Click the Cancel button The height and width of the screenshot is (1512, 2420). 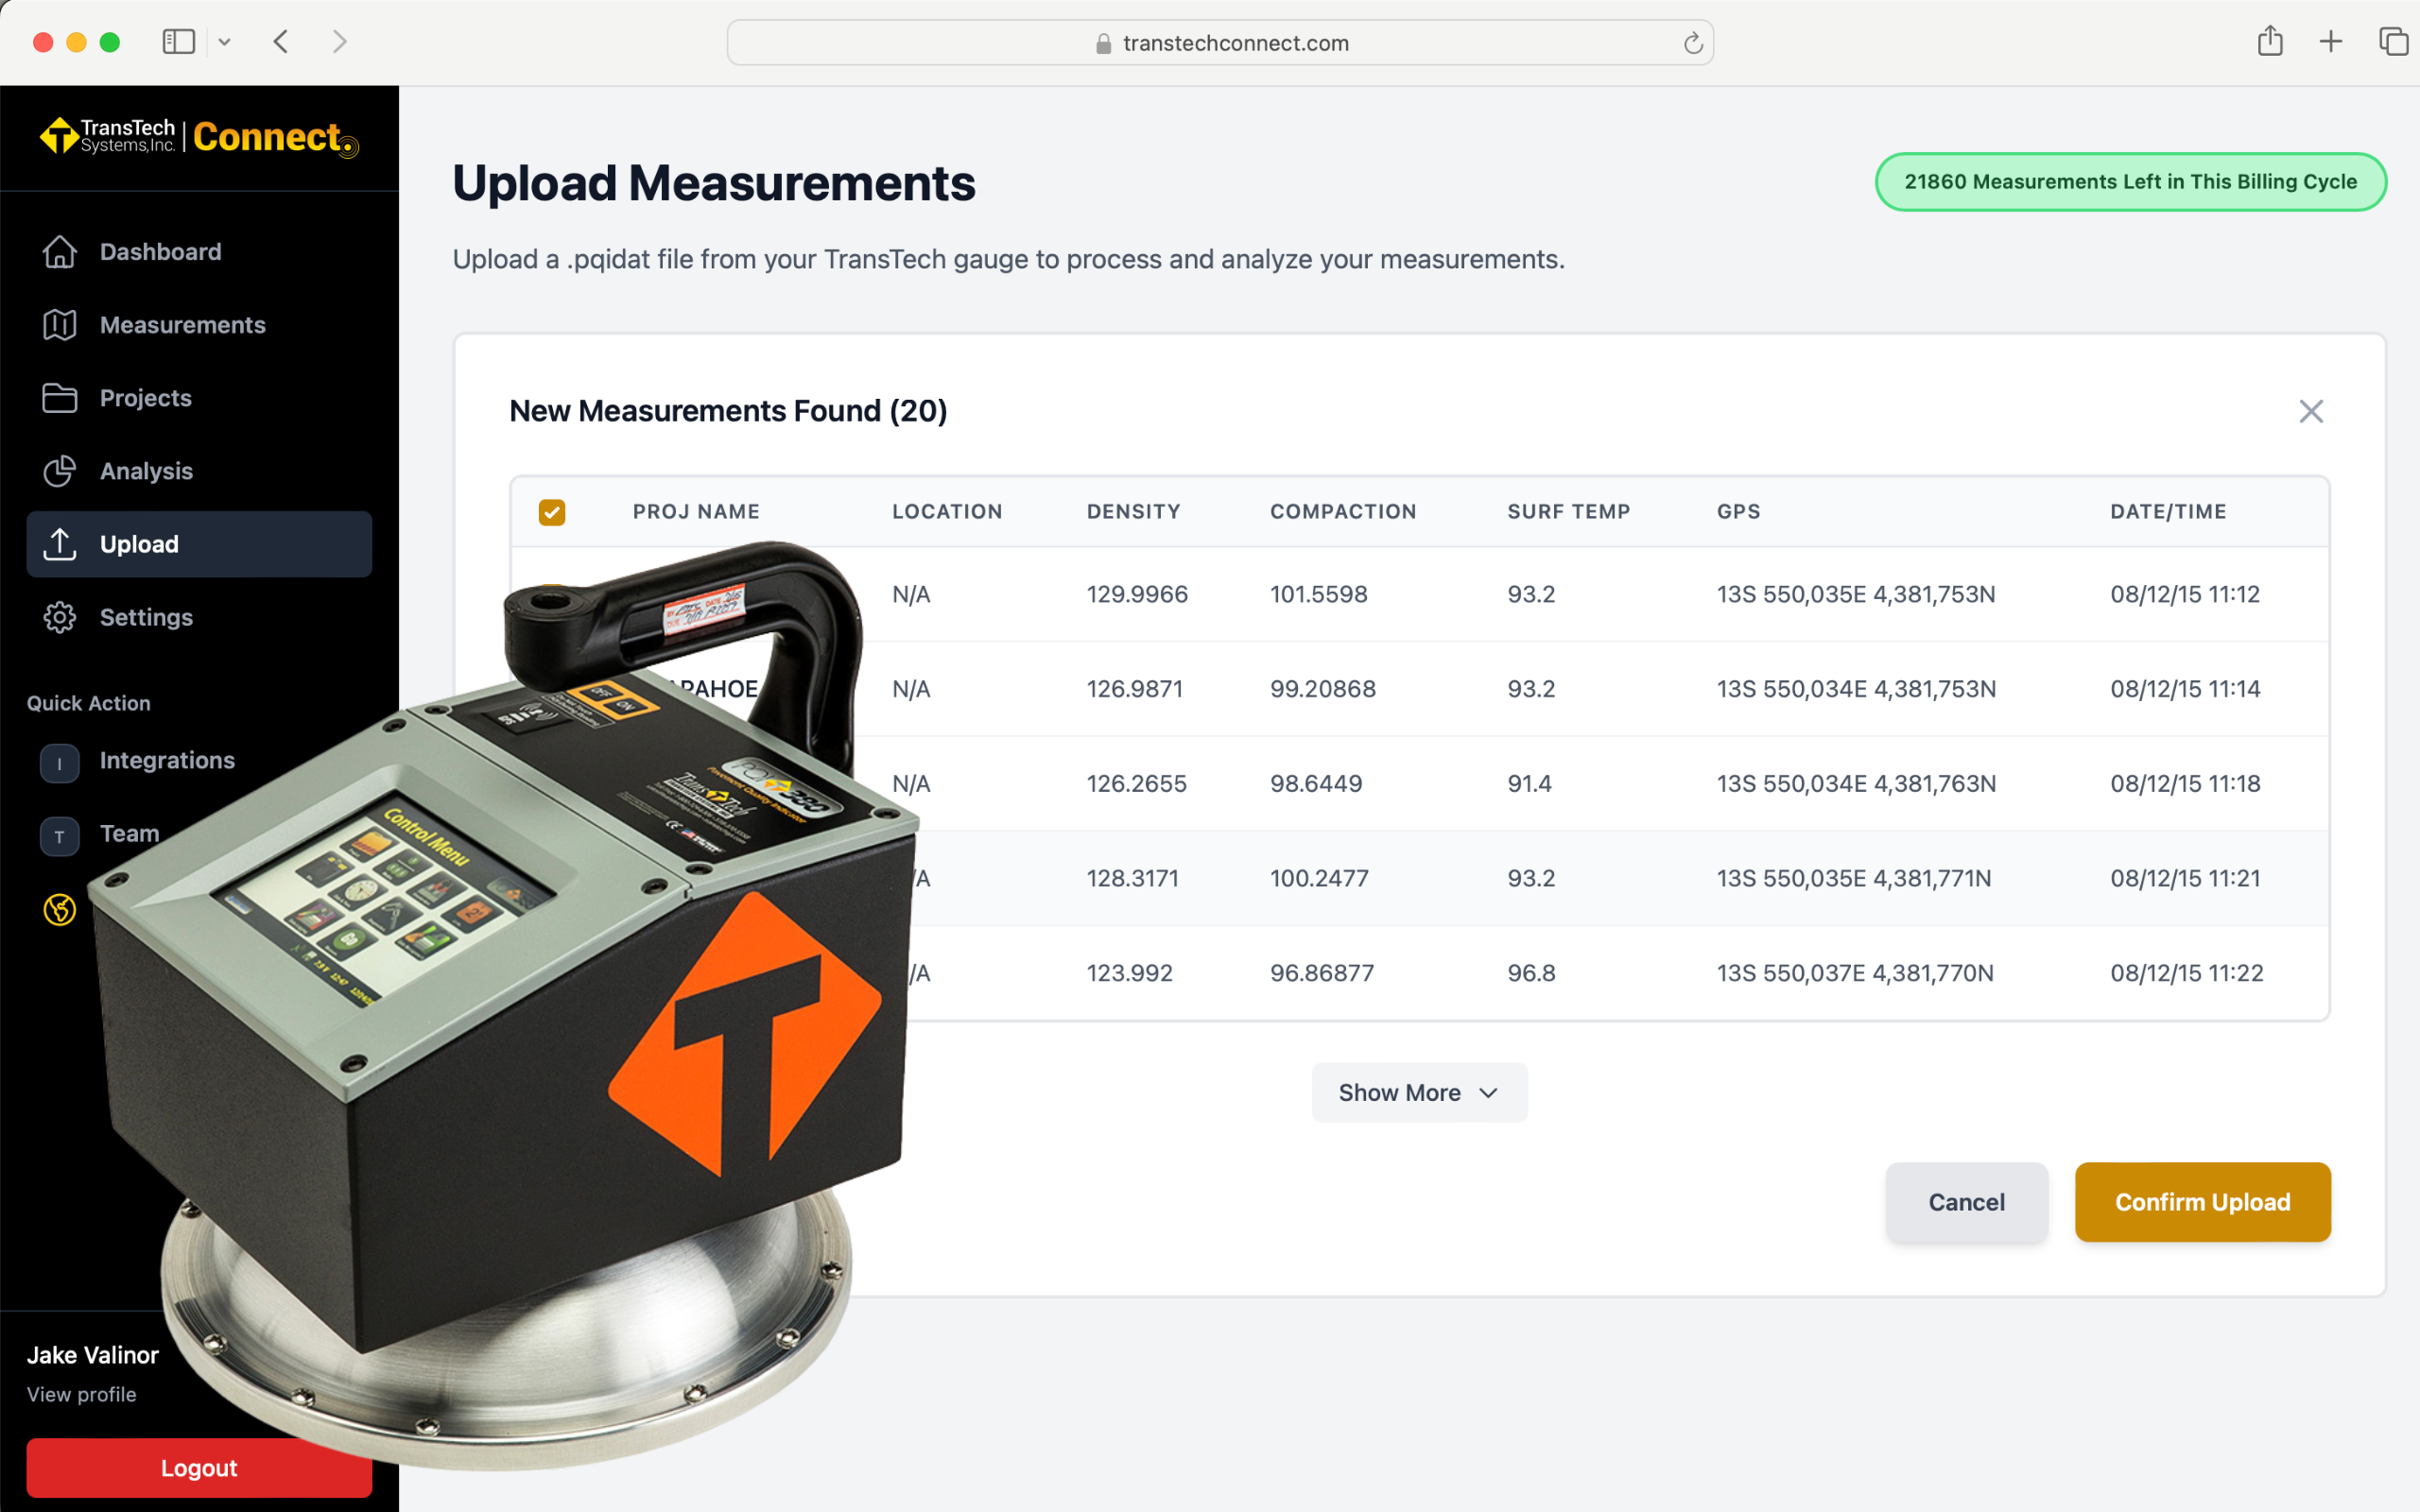(1966, 1202)
